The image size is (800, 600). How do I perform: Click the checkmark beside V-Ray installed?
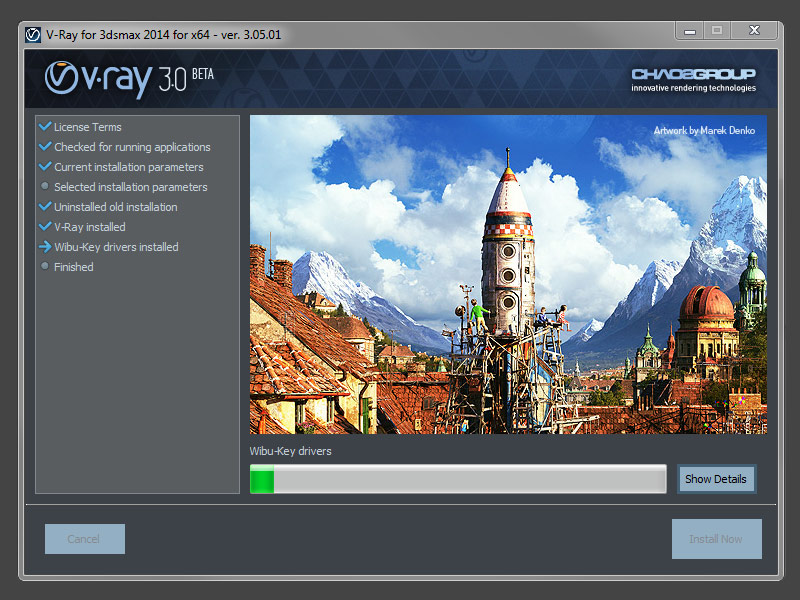45,226
